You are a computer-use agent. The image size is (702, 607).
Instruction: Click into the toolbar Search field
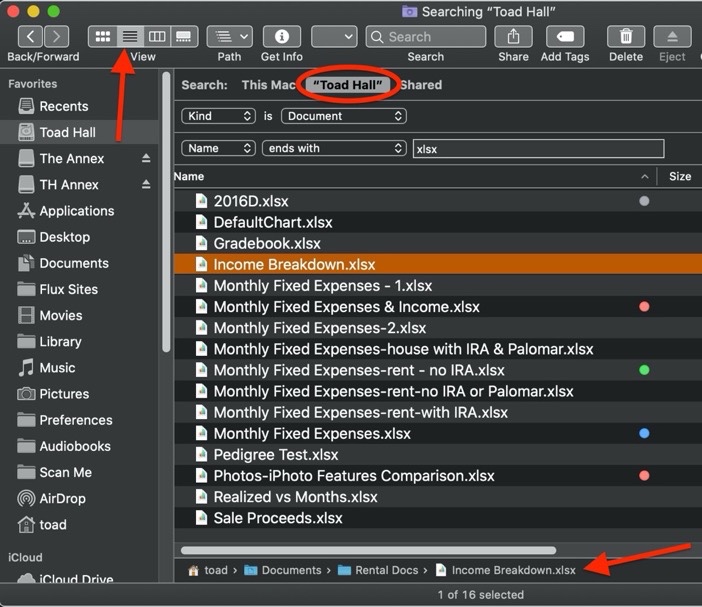(x=426, y=36)
